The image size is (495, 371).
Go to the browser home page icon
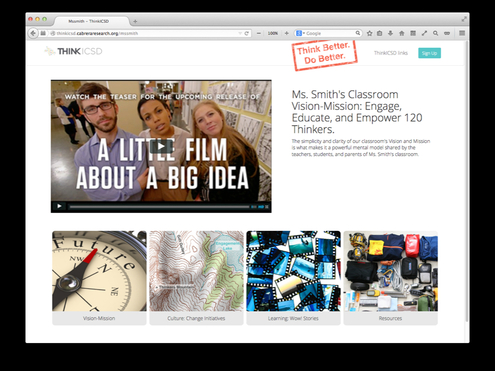(x=402, y=33)
